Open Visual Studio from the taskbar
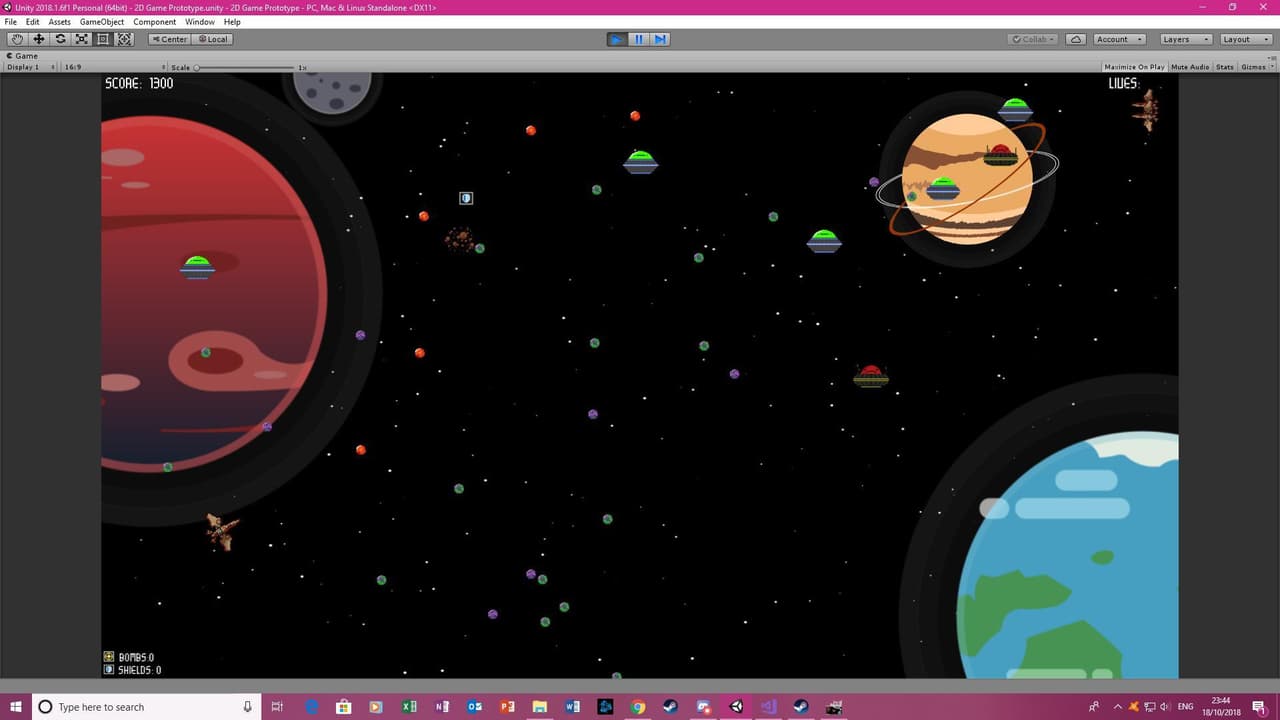The image size is (1280, 720). pos(768,707)
